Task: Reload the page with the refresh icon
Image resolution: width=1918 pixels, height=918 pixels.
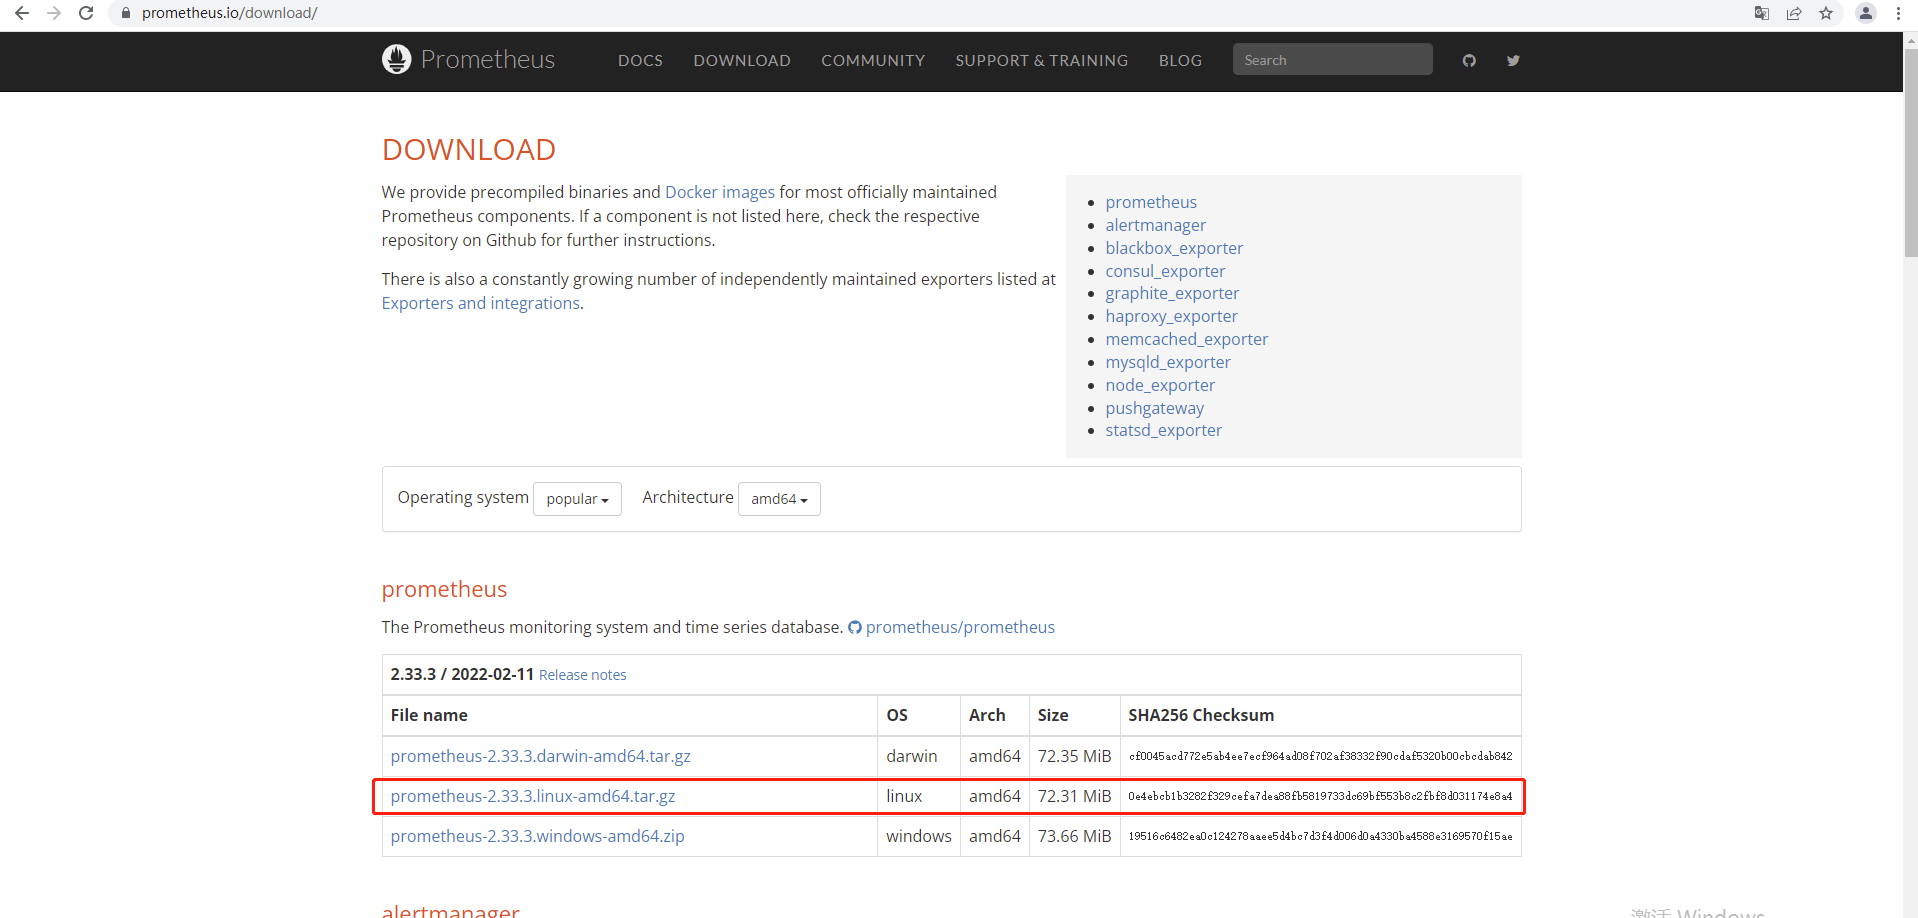Action: point(86,13)
